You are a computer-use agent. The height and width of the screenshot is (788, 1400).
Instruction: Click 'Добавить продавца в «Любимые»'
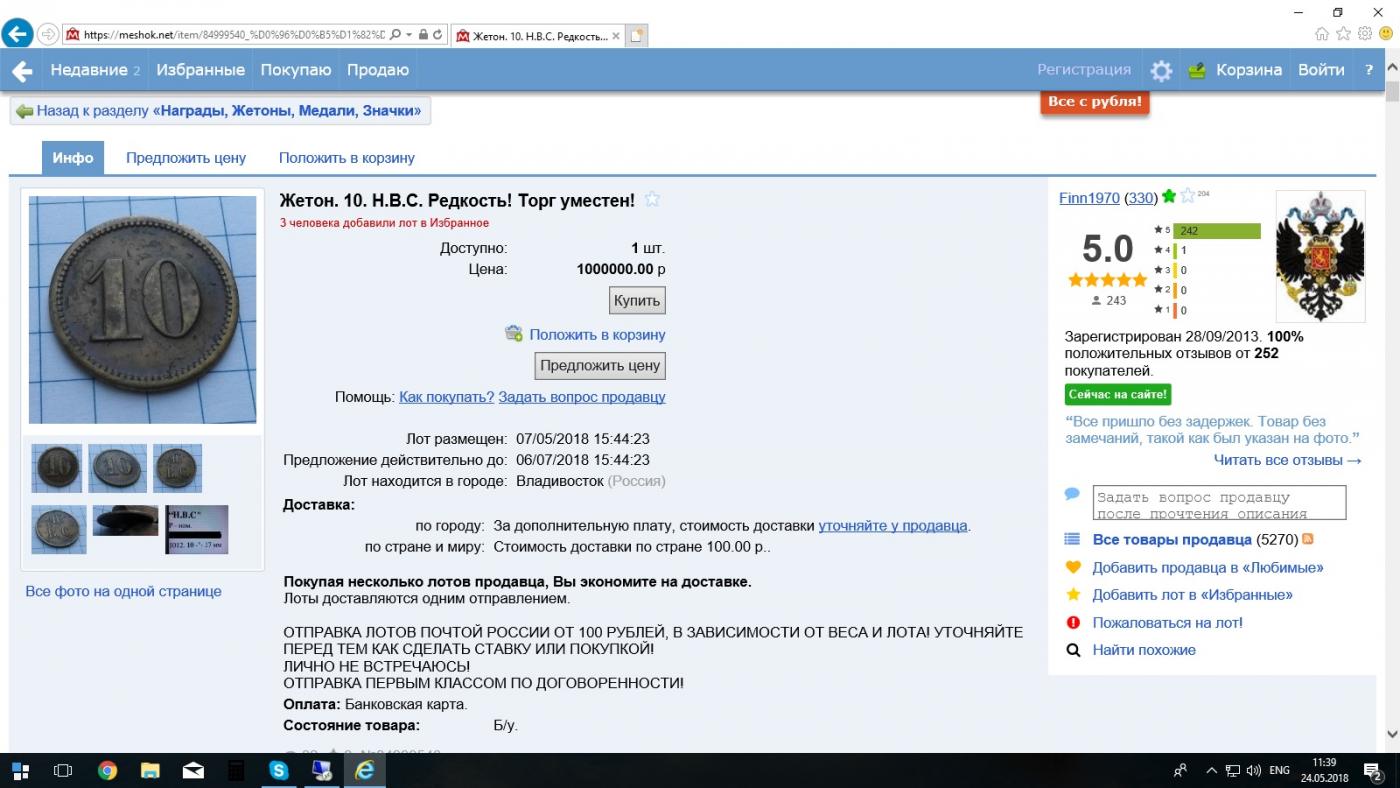pyautogui.click(x=1208, y=567)
